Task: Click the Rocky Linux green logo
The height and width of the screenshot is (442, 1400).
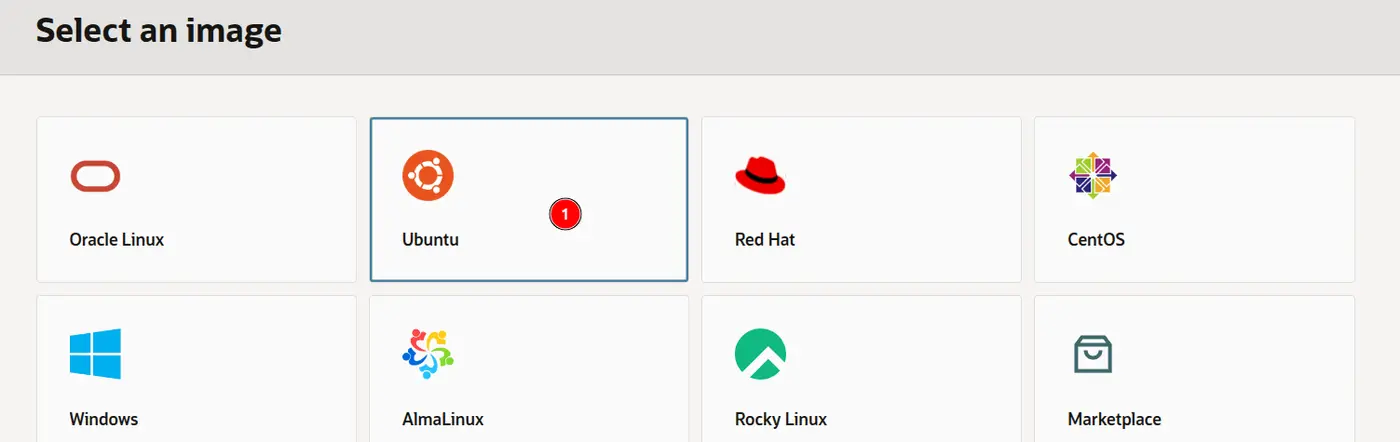Action: click(x=760, y=354)
